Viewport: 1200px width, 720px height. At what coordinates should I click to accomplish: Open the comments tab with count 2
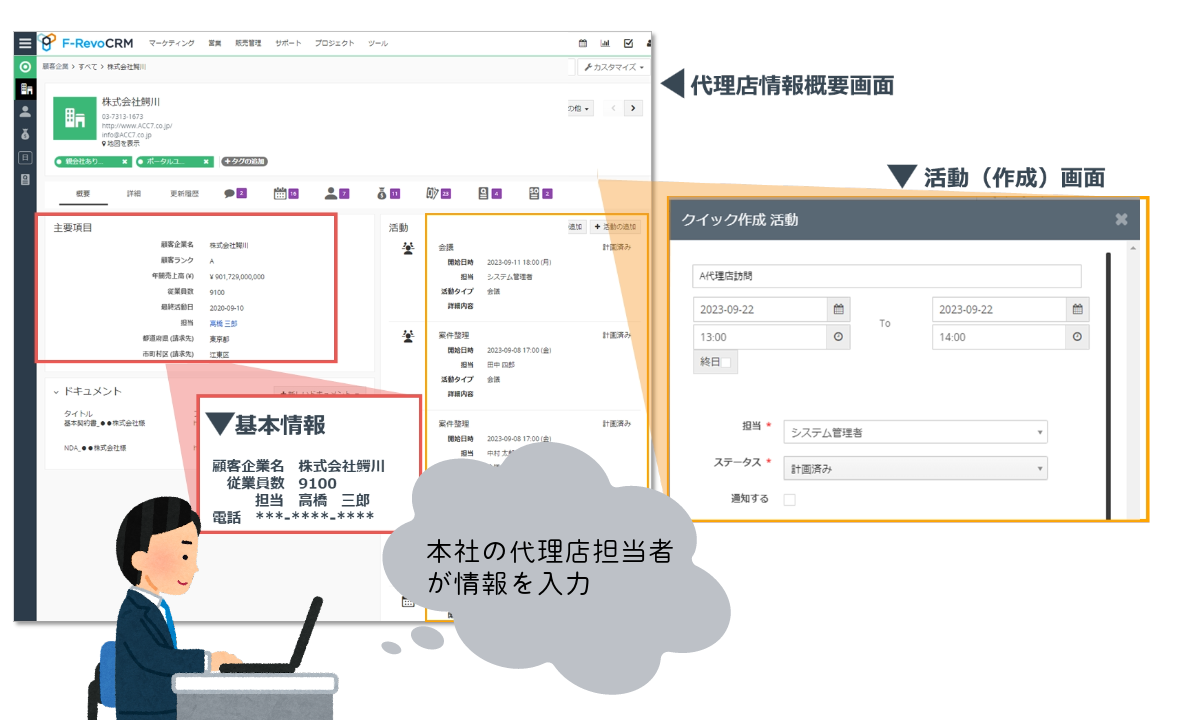(235, 193)
